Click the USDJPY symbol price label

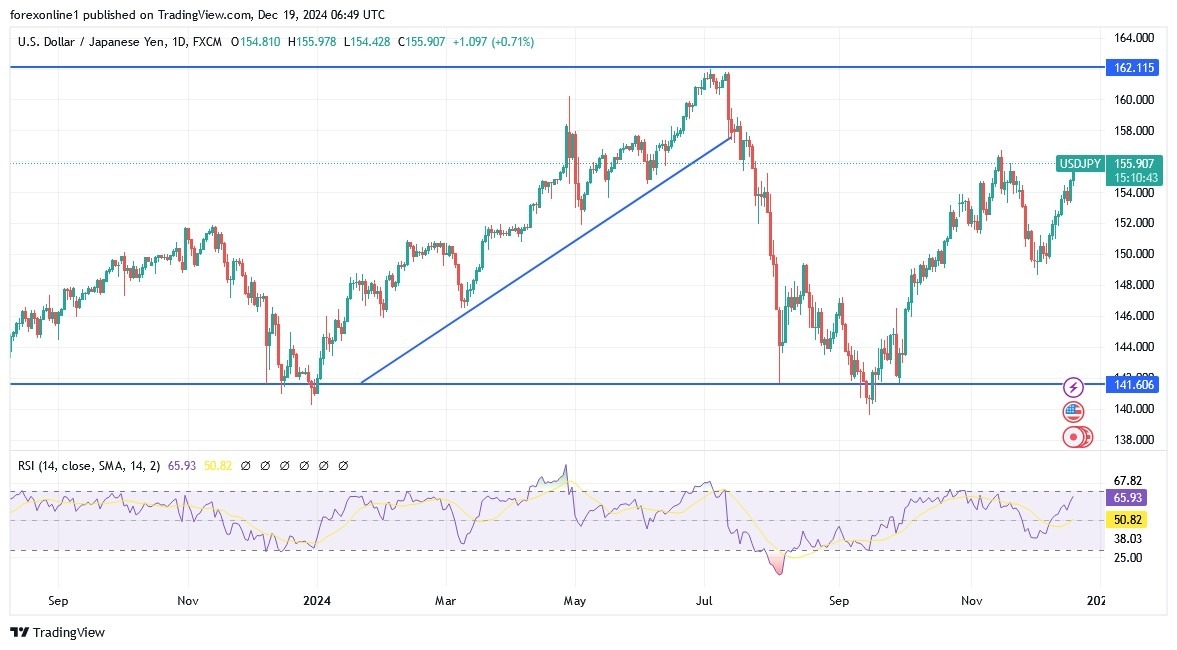point(1080,164)
